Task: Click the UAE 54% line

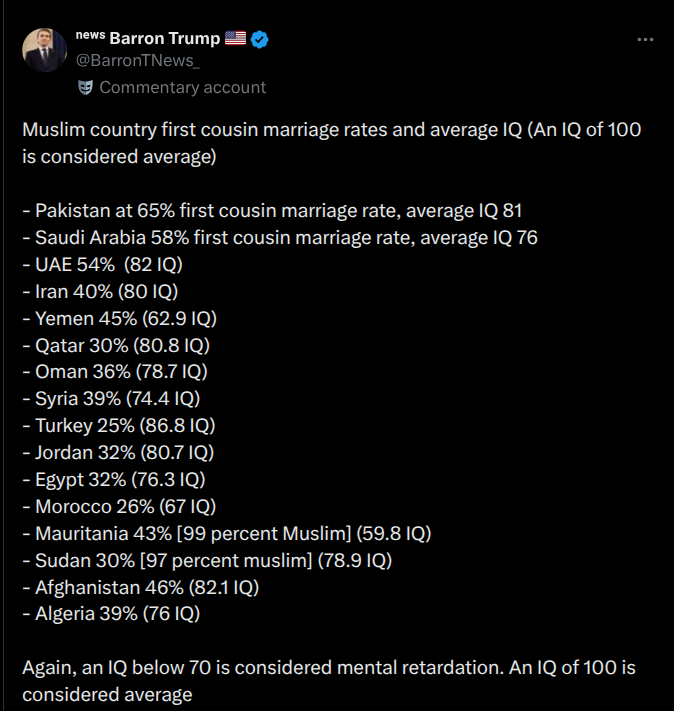Action: pyautogui.click(x=103, y=265)
